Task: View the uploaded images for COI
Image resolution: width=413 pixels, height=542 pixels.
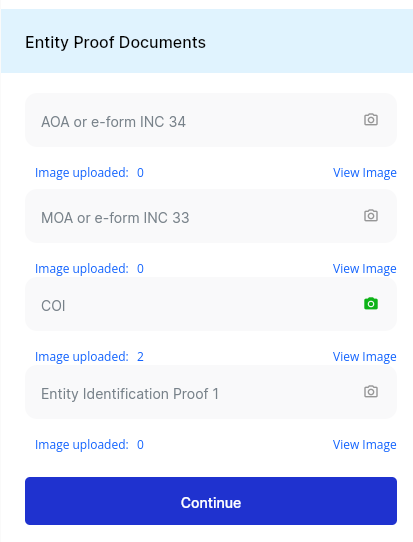Action: pos(364,356)
